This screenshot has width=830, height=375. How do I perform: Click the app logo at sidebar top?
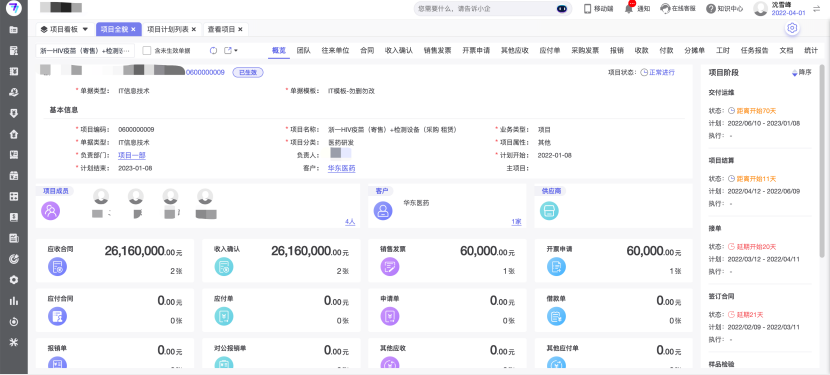[14, 8]
